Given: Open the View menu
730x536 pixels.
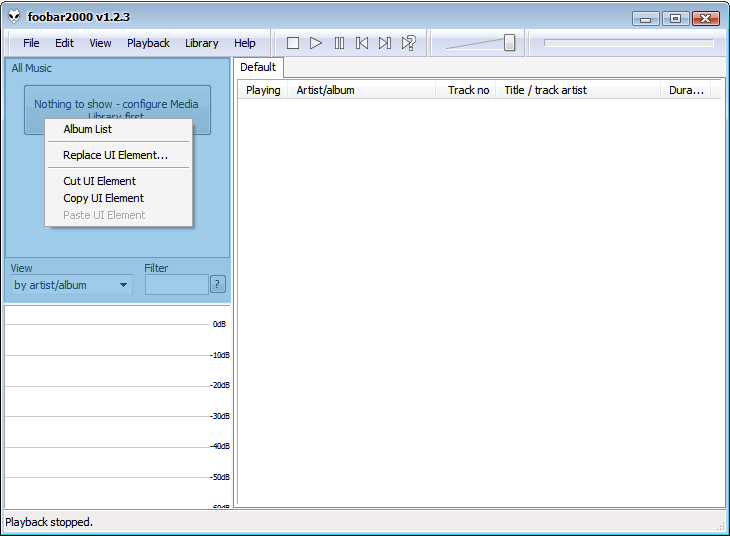Looking at the screenshot, I should [100, 43].
